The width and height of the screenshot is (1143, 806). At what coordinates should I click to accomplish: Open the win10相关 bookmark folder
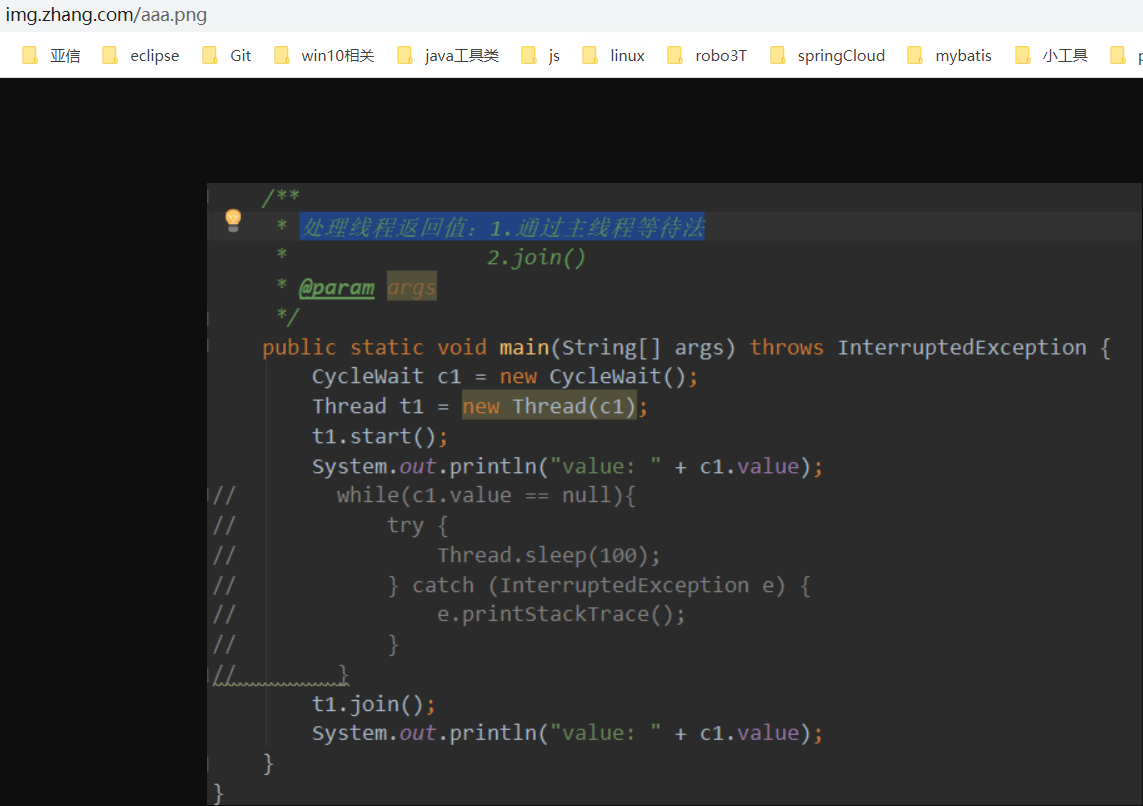coord(324,55)
